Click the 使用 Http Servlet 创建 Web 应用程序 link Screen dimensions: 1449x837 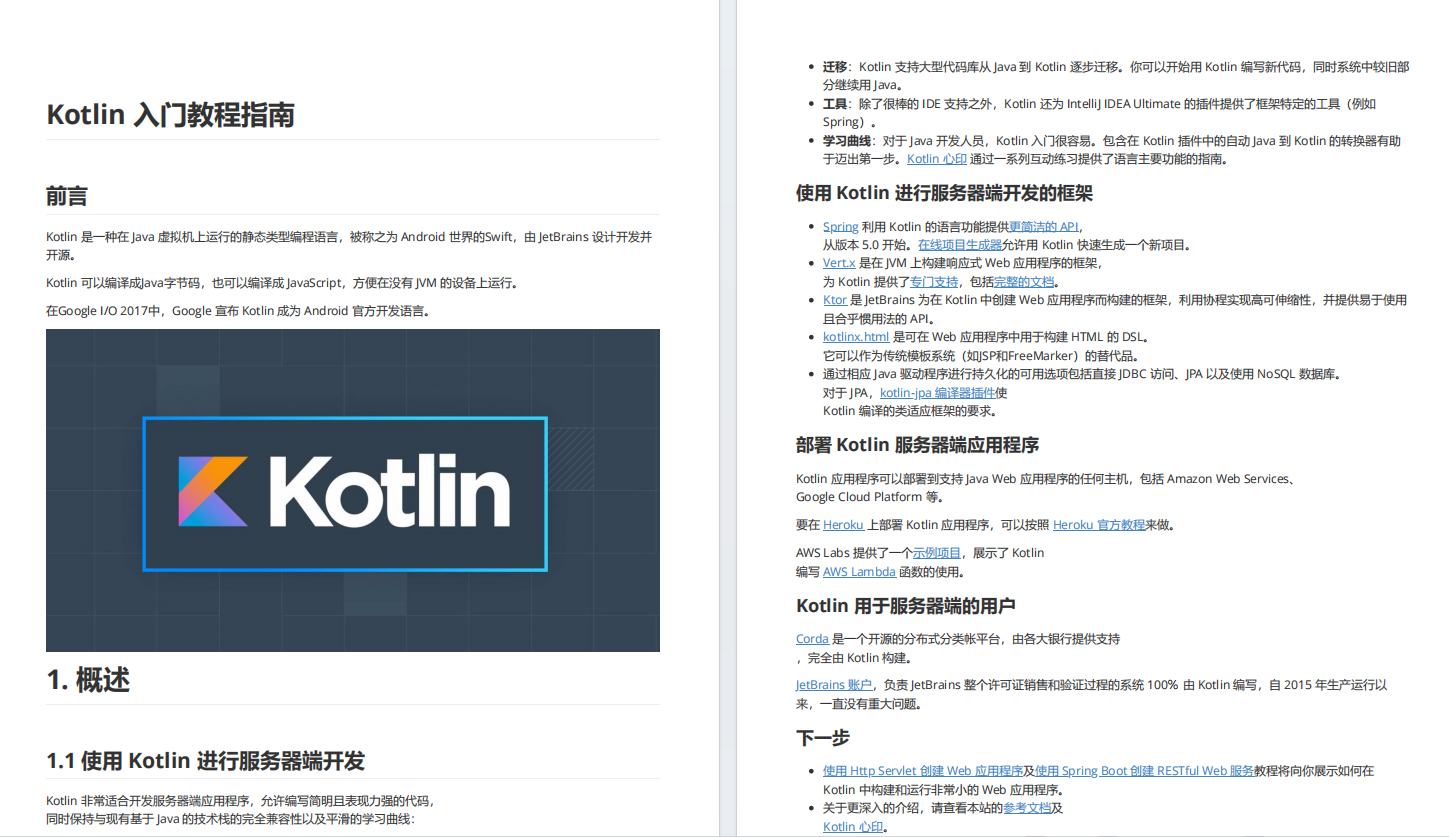pos(918,770)
